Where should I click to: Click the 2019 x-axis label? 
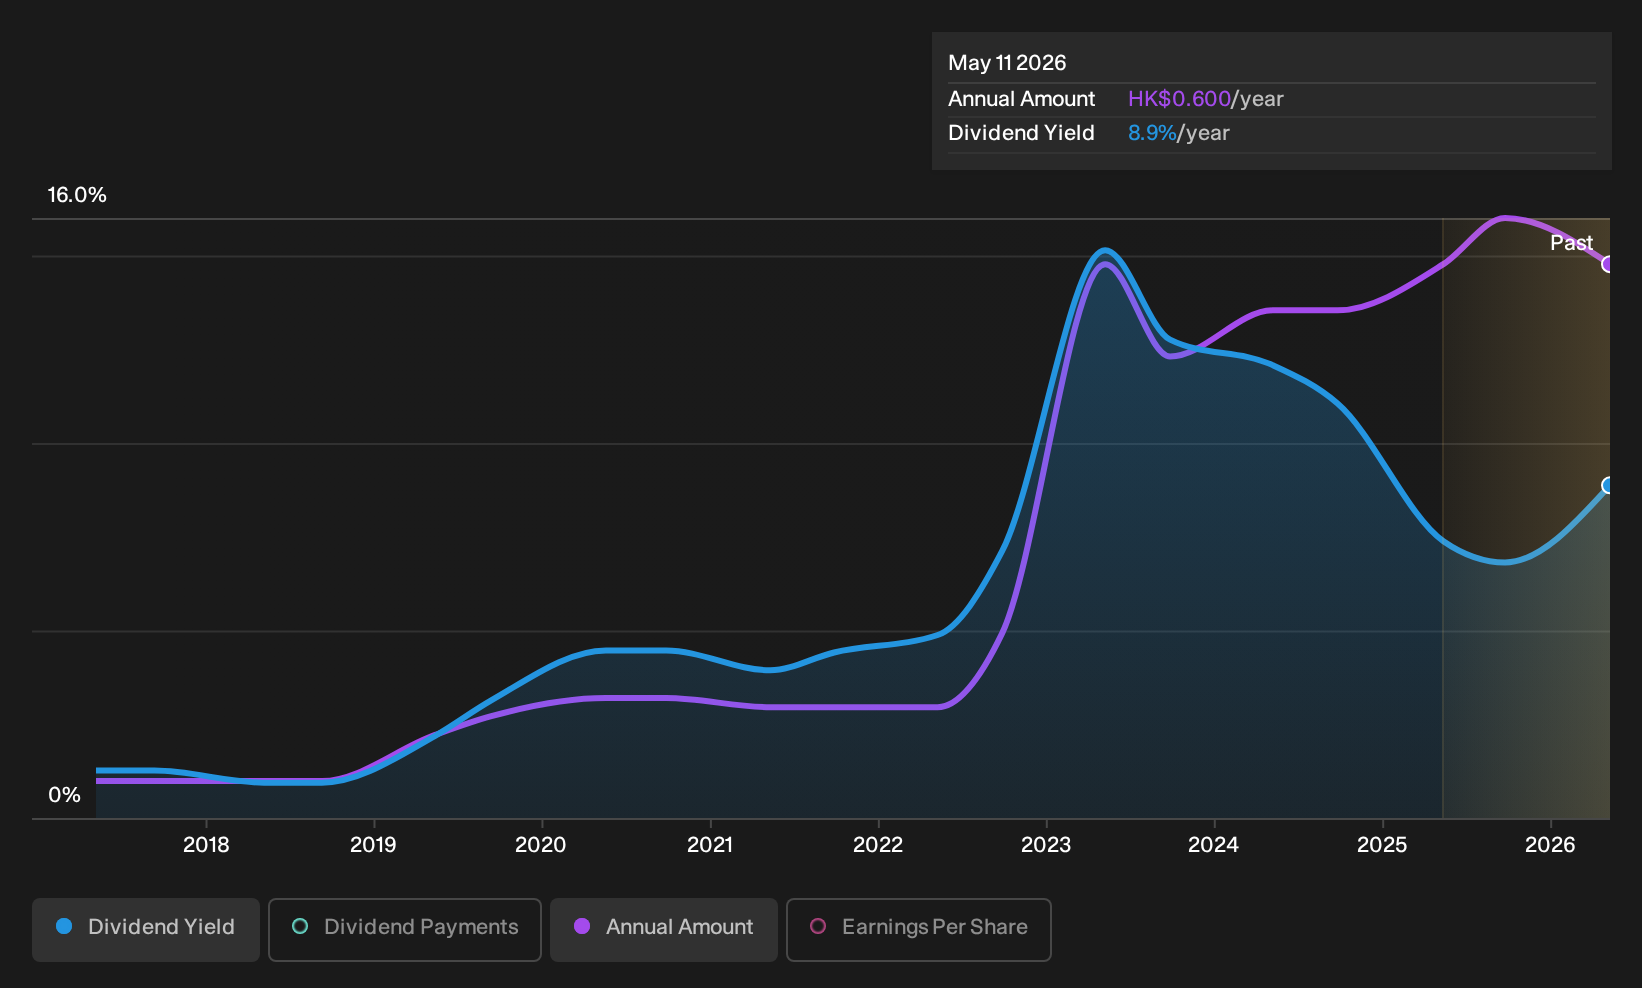pyautogui.click(x=373, y=845)
